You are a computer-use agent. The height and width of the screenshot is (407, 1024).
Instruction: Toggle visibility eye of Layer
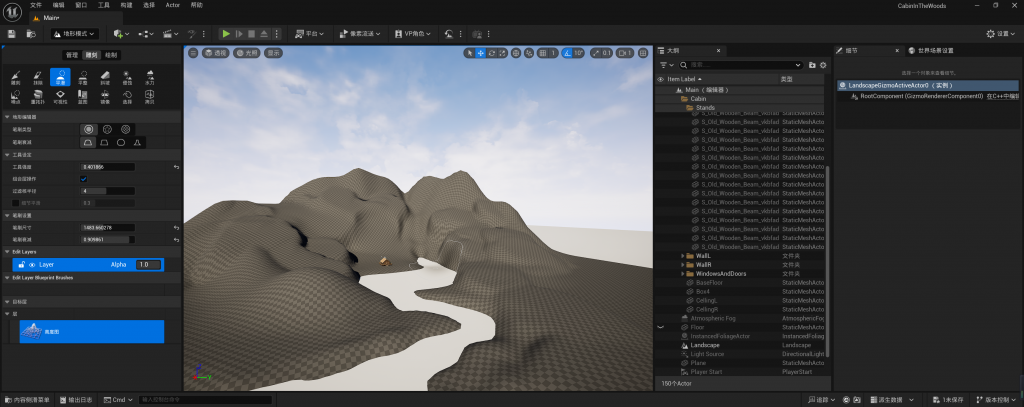[32, 265]
